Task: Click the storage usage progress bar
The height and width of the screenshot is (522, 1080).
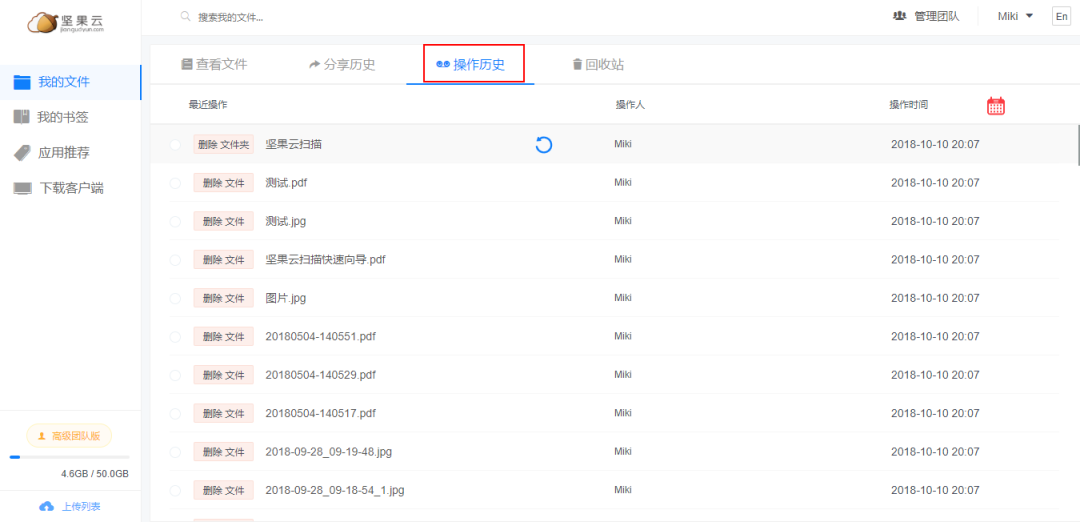Action: [70, 457]
